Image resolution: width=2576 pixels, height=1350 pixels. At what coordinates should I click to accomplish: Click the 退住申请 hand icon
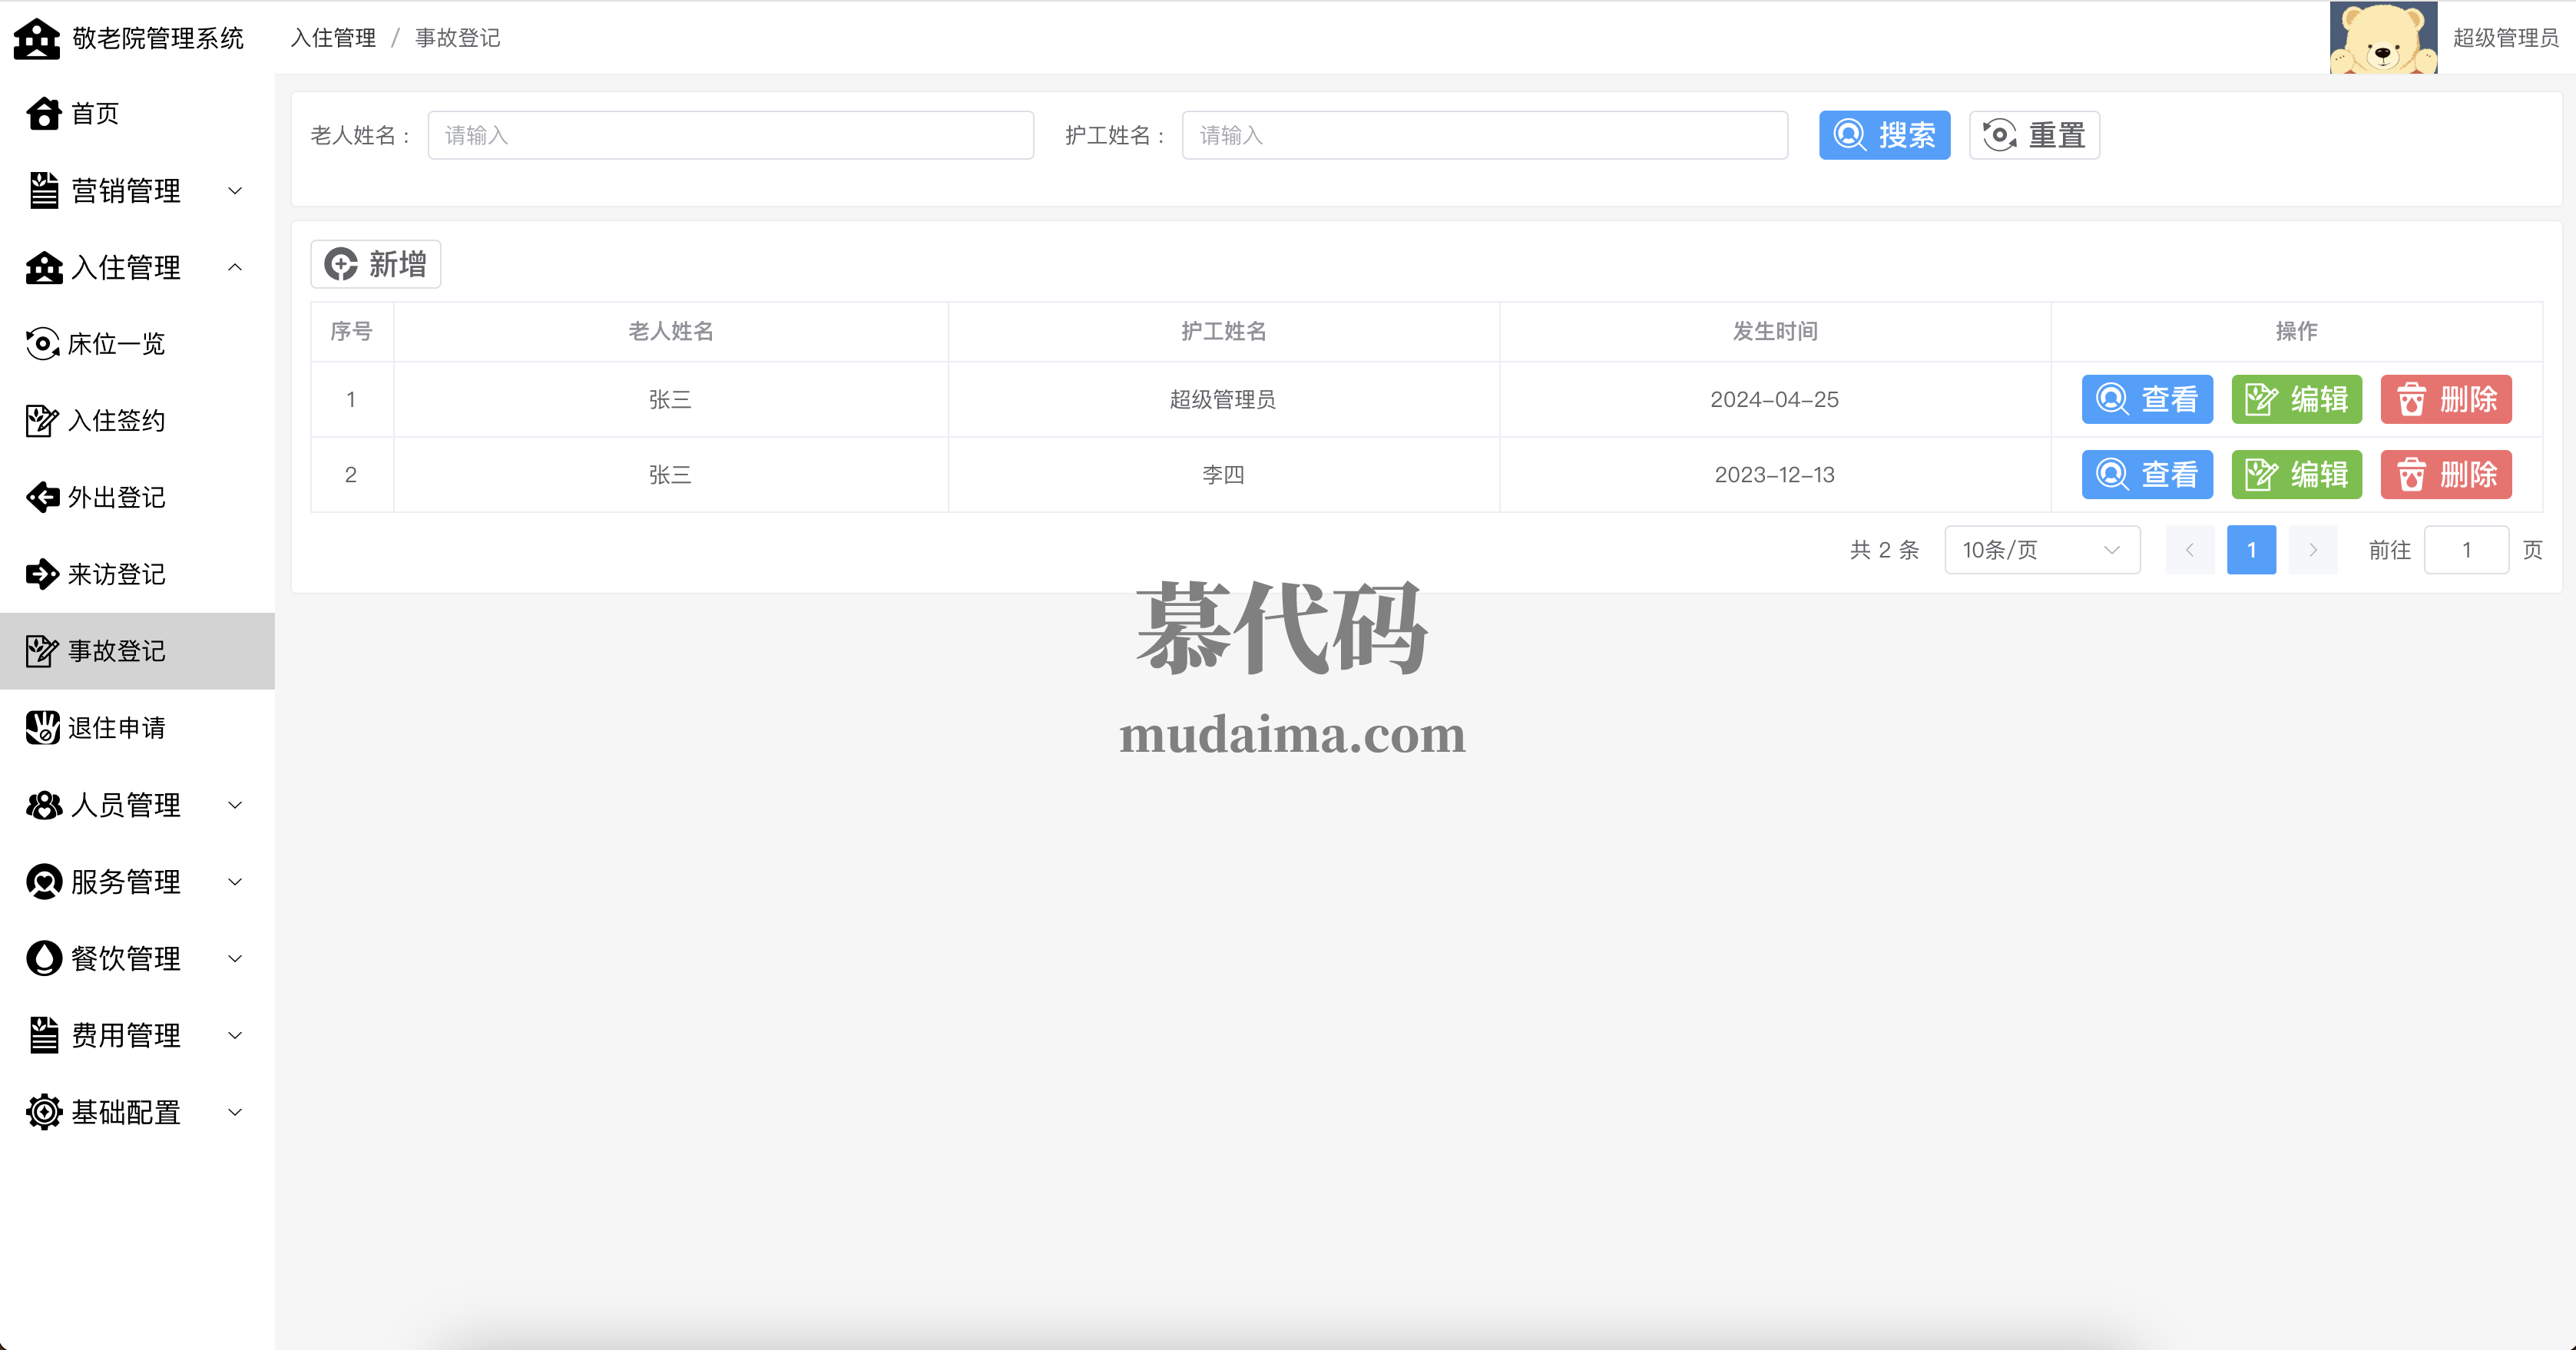(x=42, y=727)
